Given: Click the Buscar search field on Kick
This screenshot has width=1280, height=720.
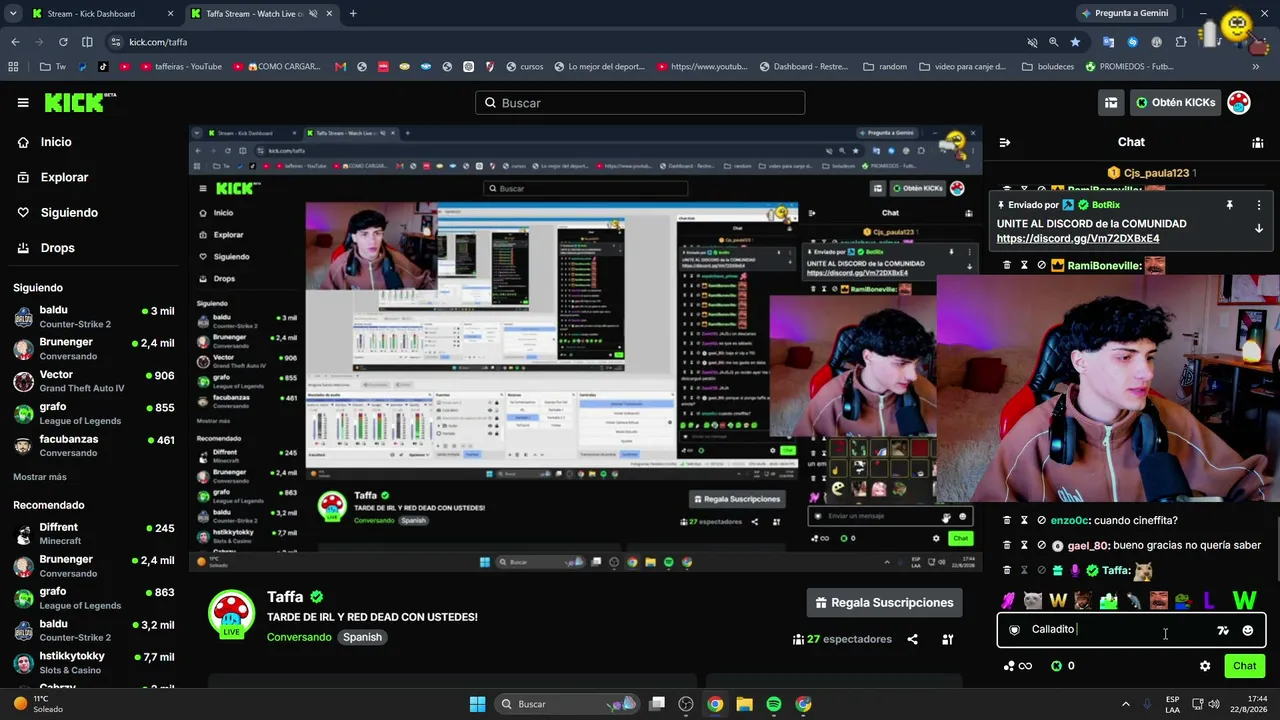Looking at the screenshot, I should click(640, 103).
